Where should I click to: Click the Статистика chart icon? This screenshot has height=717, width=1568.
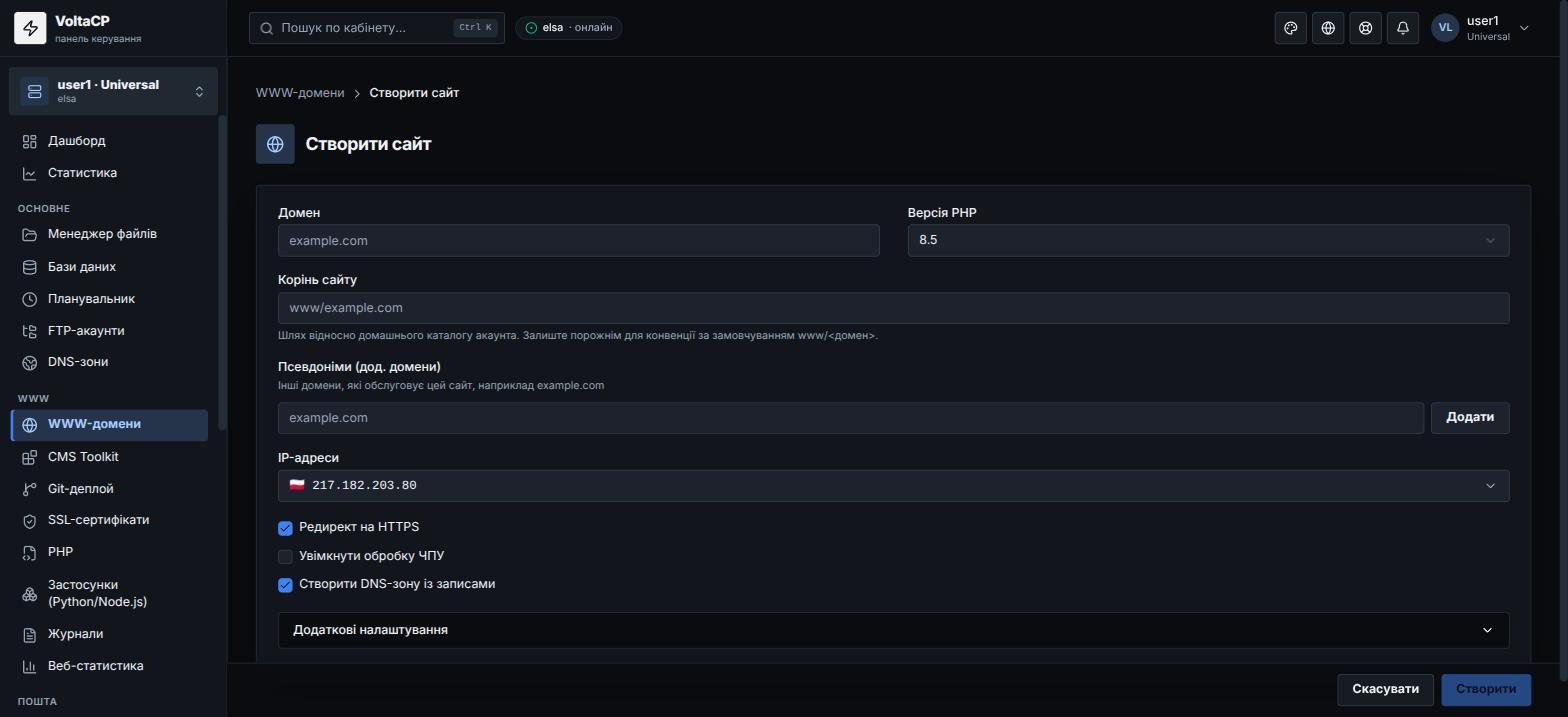[30, 173]
